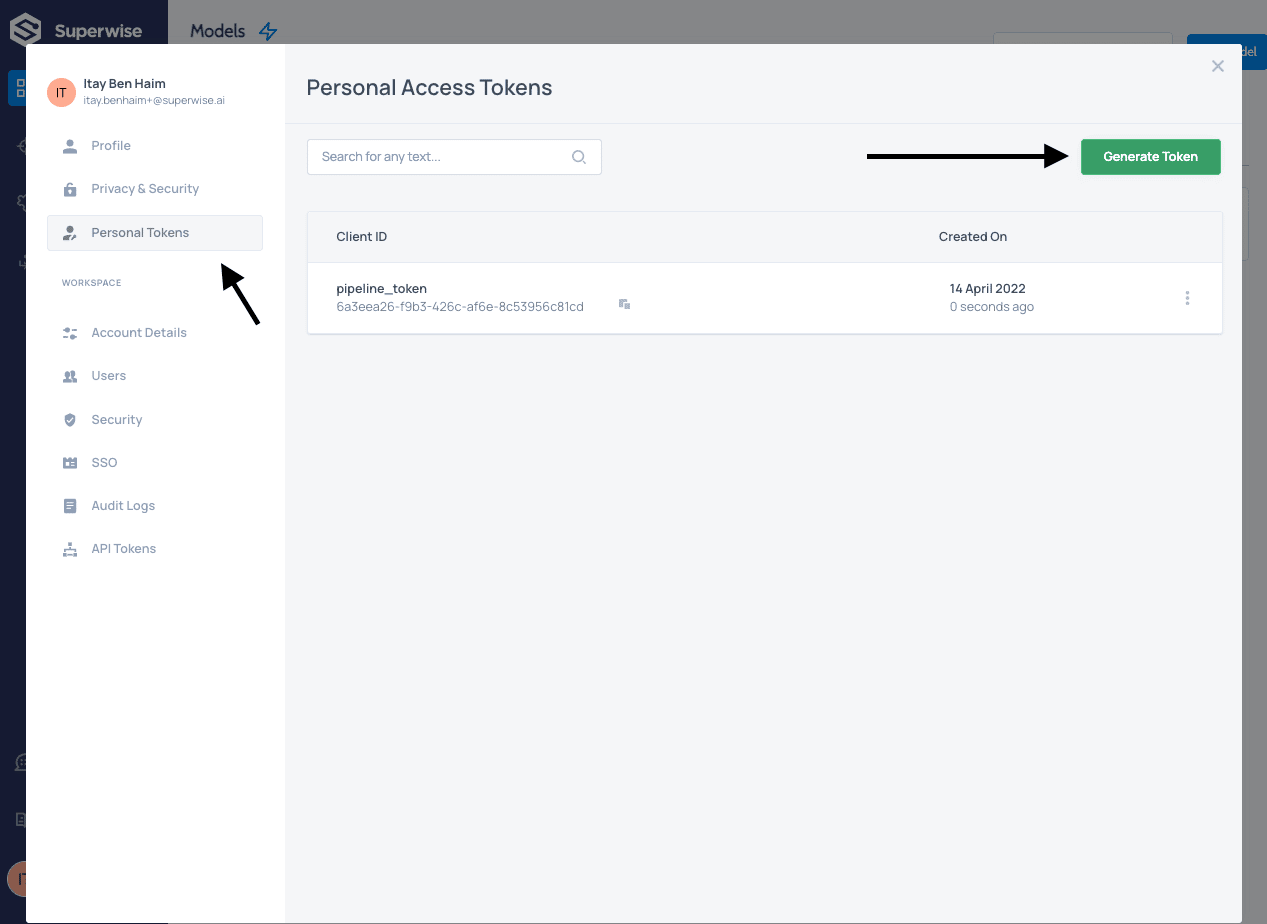
Task: Open the Models menu
Action: click(217, 31)
